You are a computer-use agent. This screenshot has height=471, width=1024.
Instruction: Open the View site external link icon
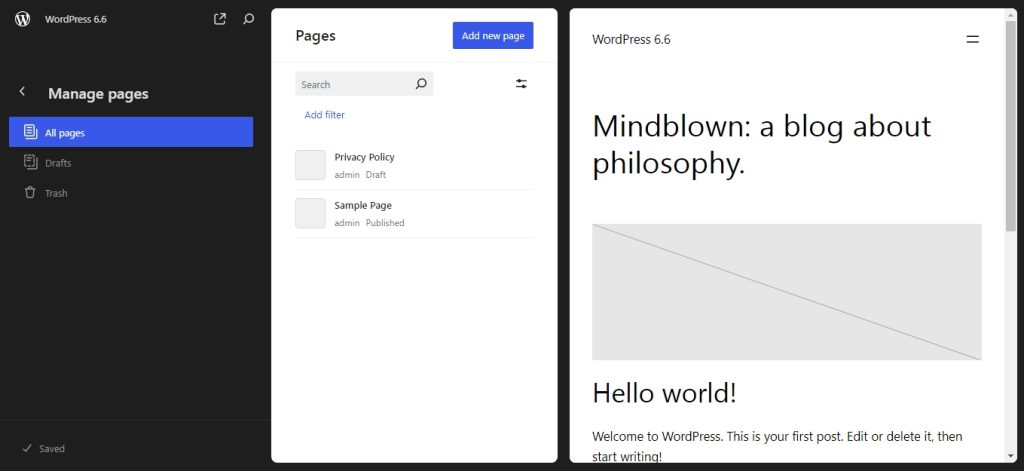220,19
